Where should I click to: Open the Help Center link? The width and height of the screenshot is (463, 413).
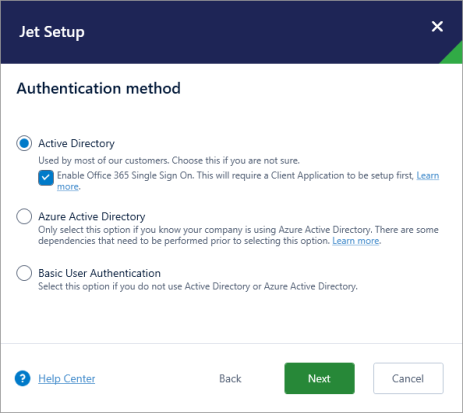[x=67, y=379]
